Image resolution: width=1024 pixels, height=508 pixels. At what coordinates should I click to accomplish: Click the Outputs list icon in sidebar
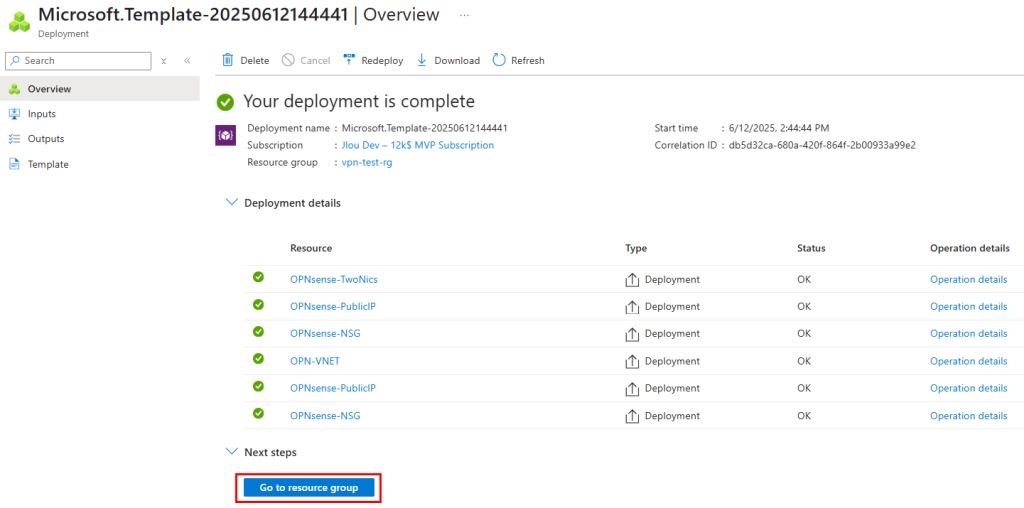(x=14, y=139)
